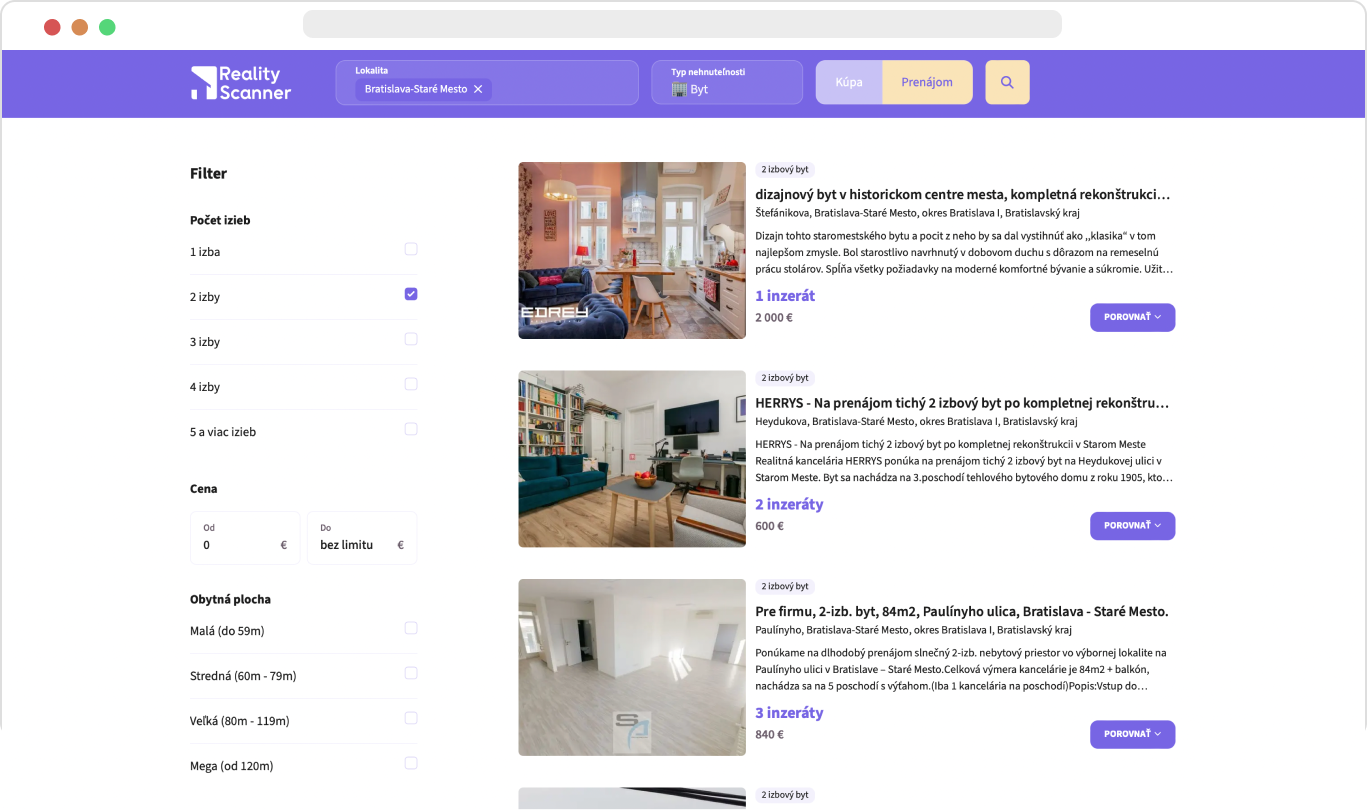
Task: Click the magnifying glass search button
Action: coord(1007,83)
